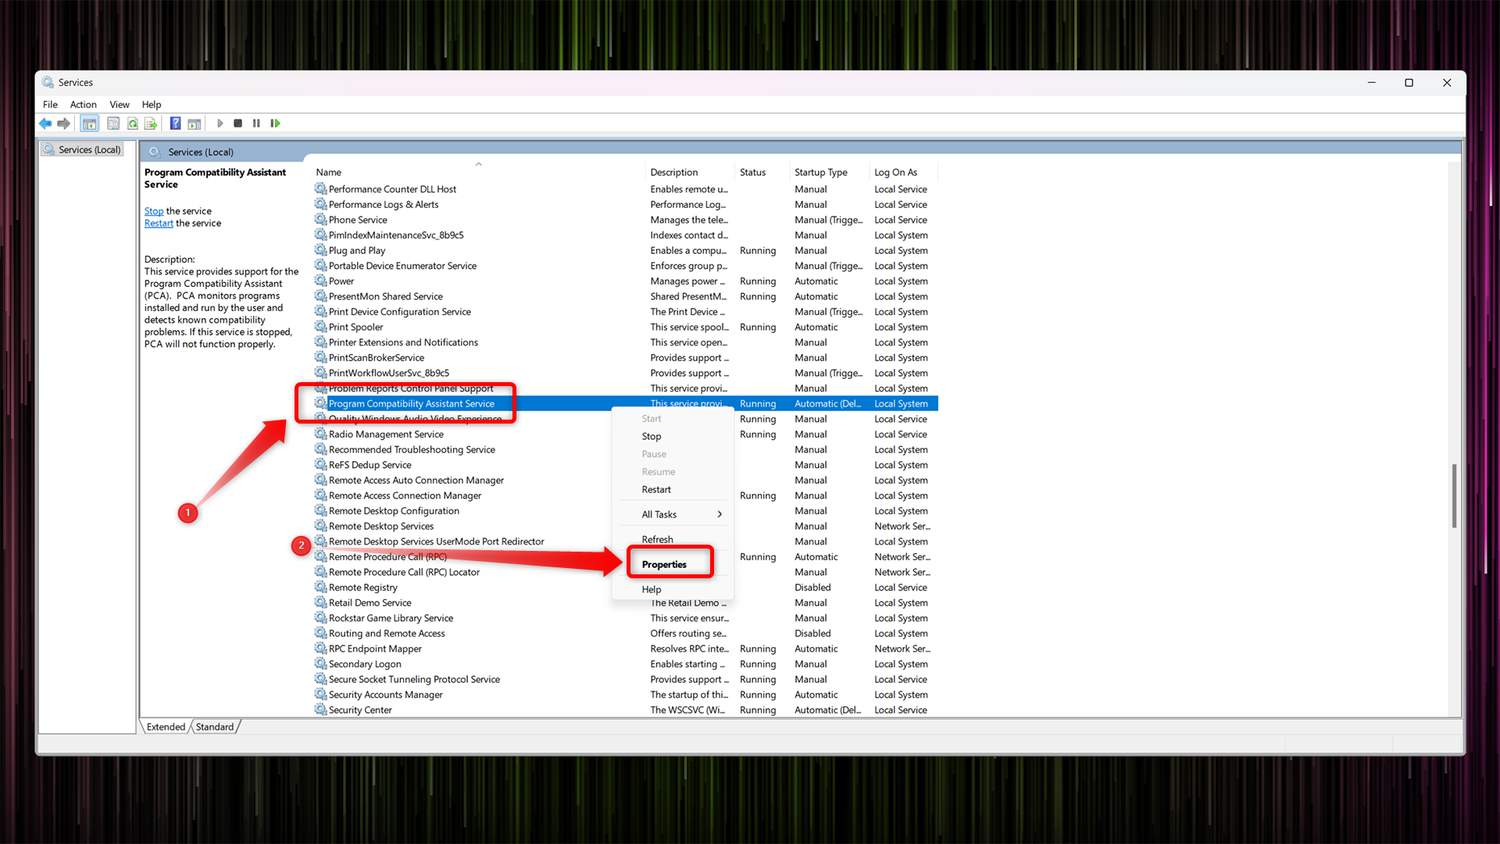Select the gear icon beside Plug and Play
The height and width of the screenshot is (844, 1500).
coord(321,250)
